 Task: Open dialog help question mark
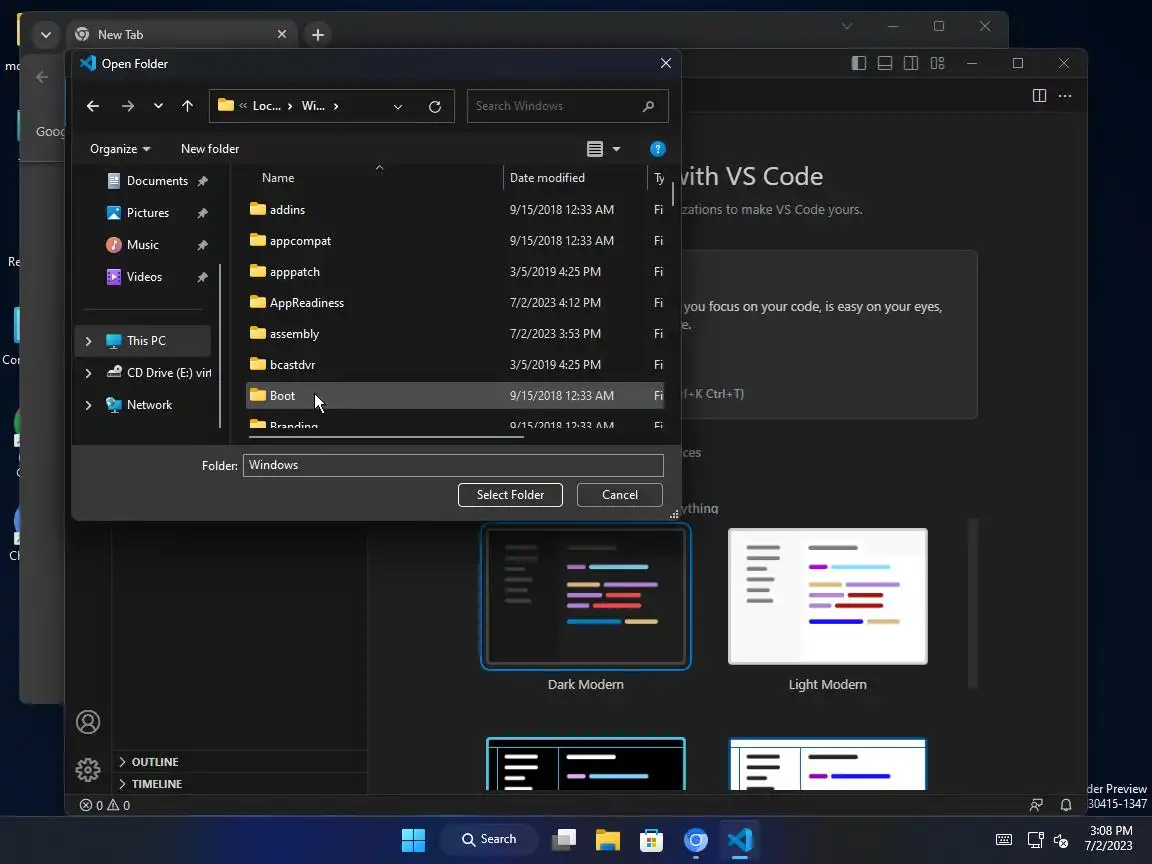658,149
